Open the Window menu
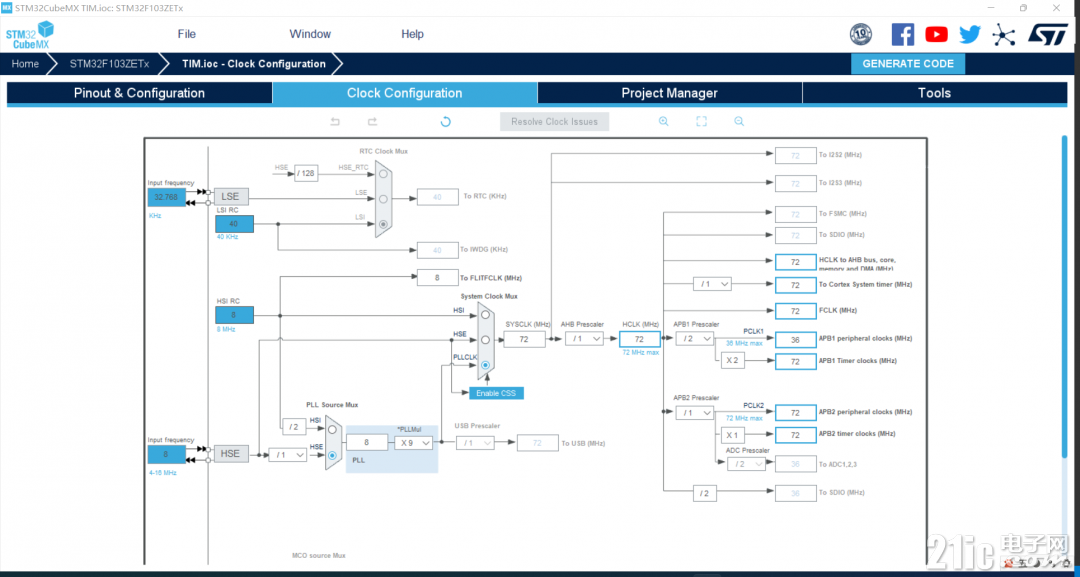Screen dimensions: 1080x577 310,34
